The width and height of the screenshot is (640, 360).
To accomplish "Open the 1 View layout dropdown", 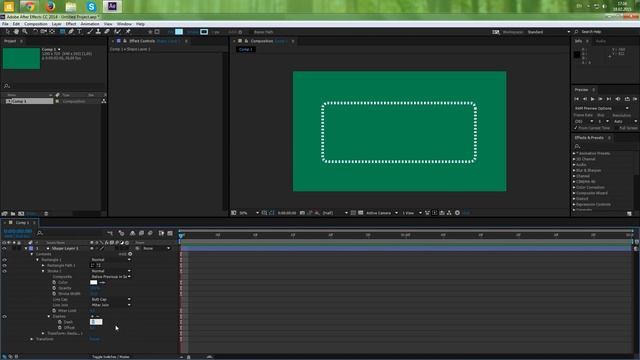I will [412, 213].
